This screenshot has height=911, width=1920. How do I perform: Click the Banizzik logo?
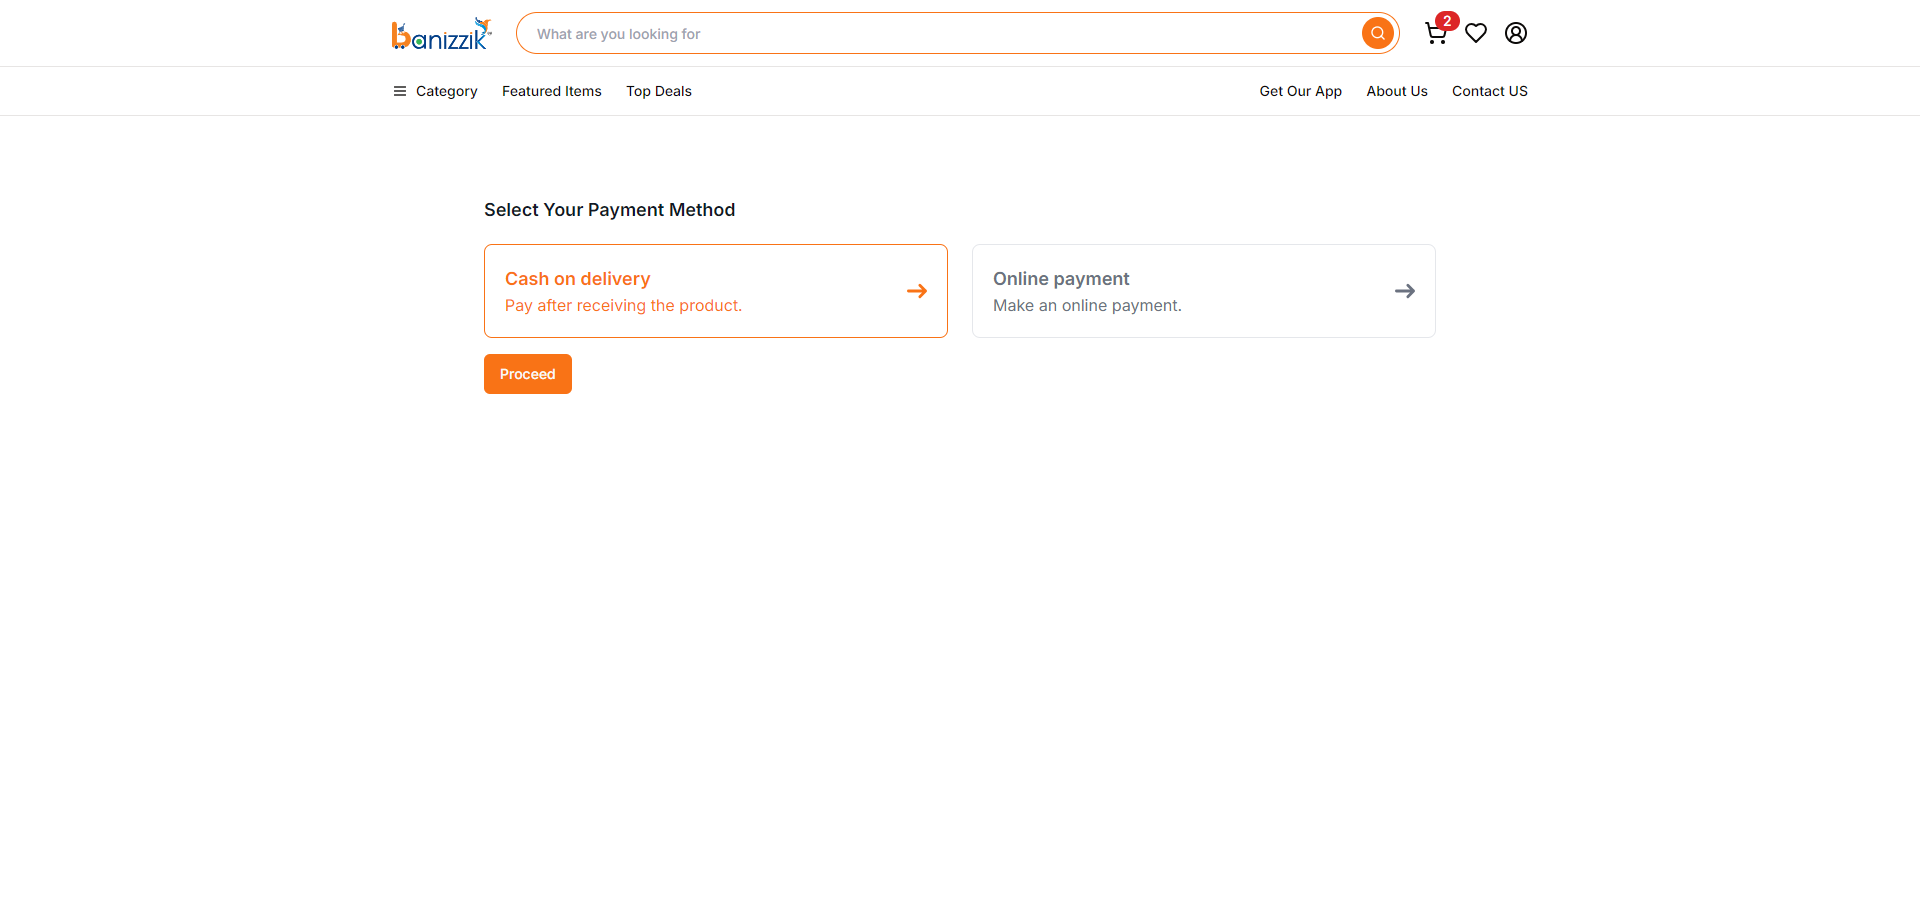coord(441,34)
